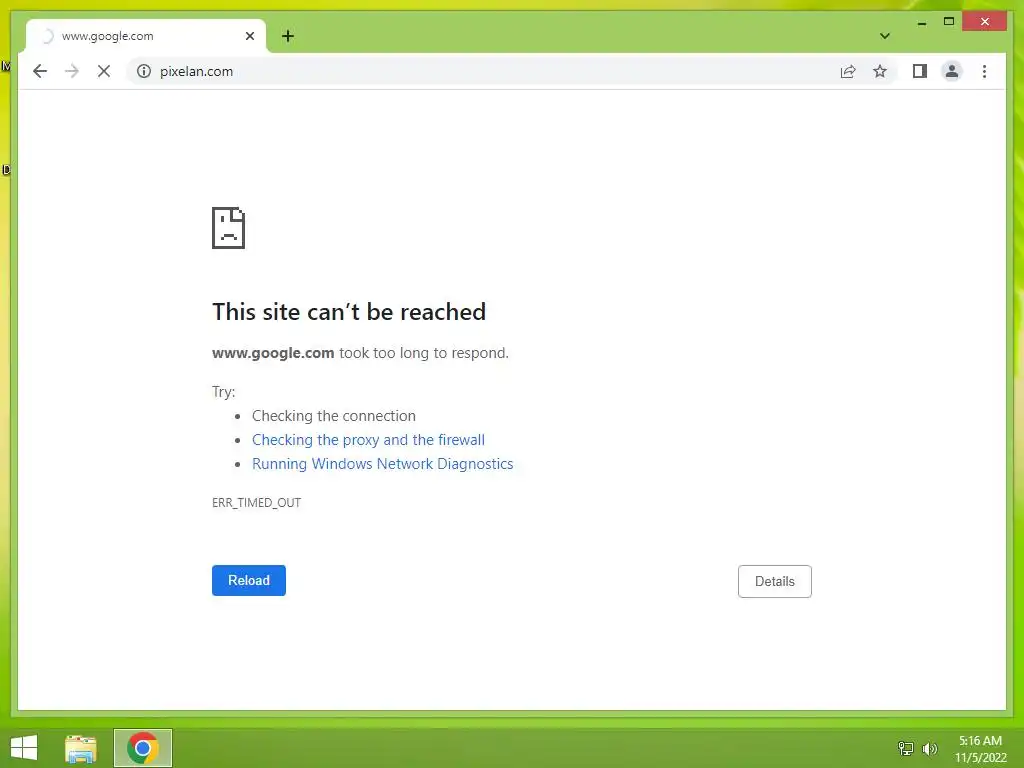This screenshot has width=1024, height=768.
Task: View site information icon in address bar
Action: pos(144,71)
